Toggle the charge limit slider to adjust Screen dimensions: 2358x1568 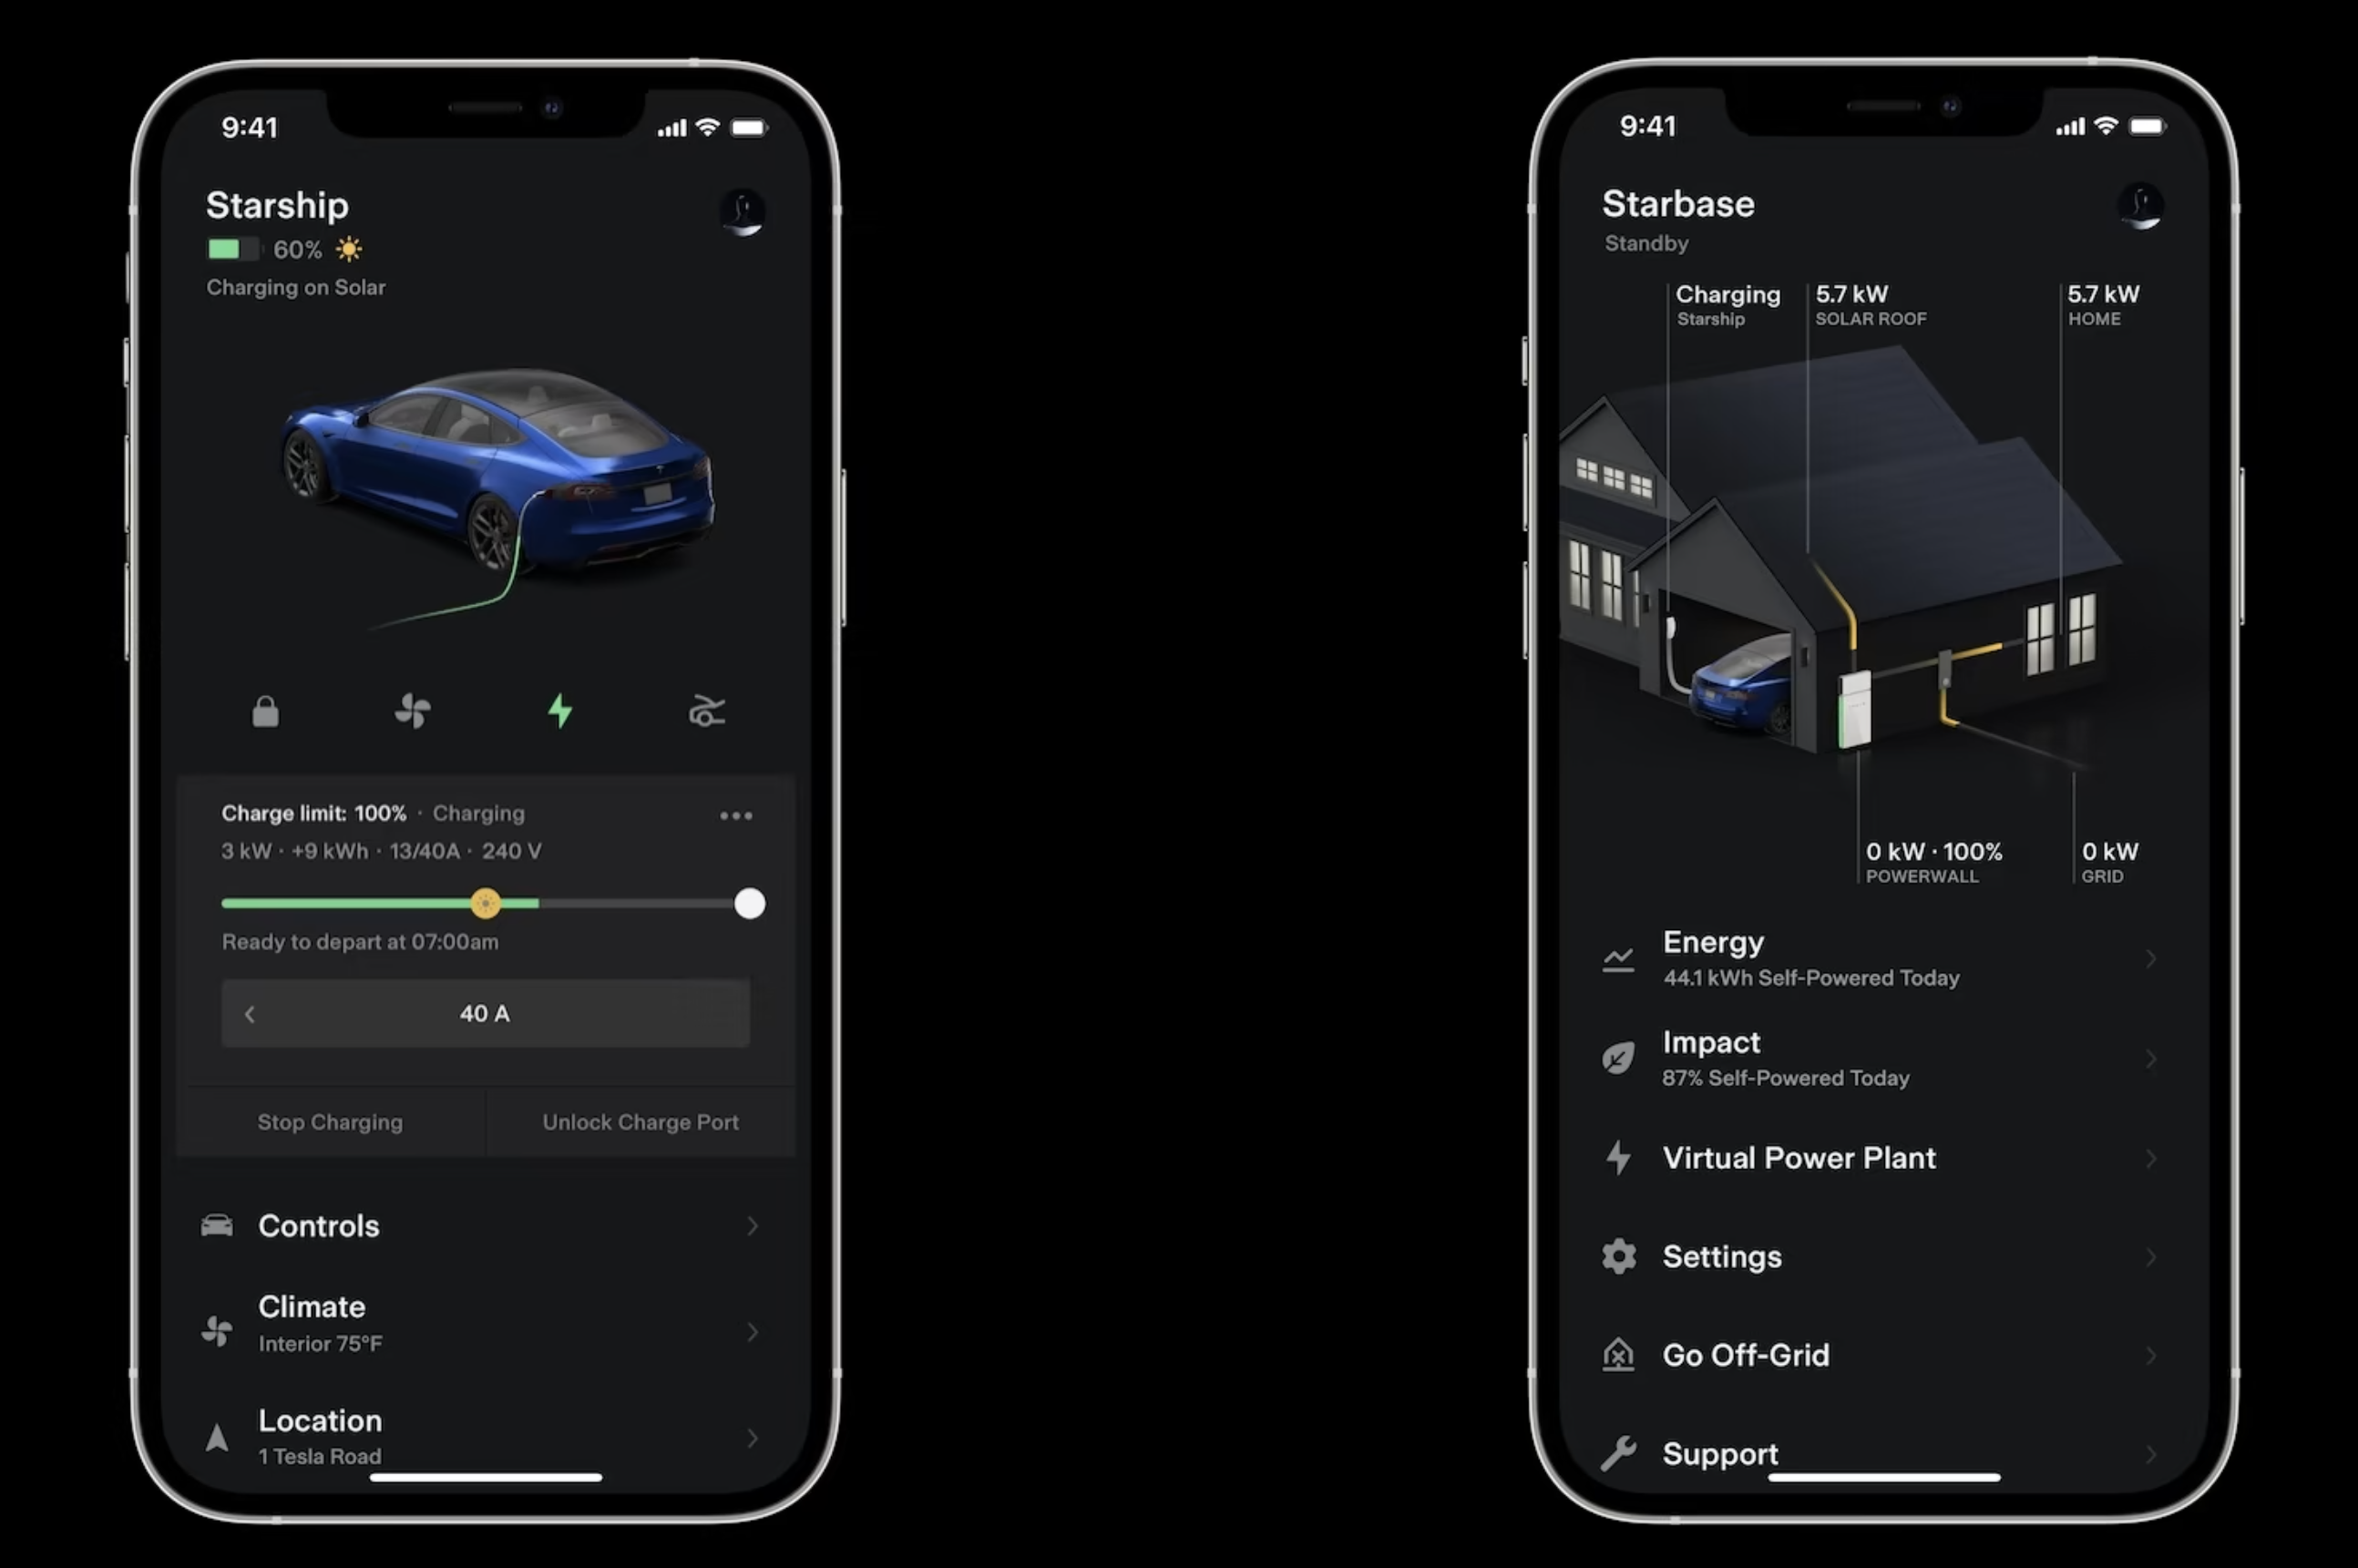[x=749, y=903]
